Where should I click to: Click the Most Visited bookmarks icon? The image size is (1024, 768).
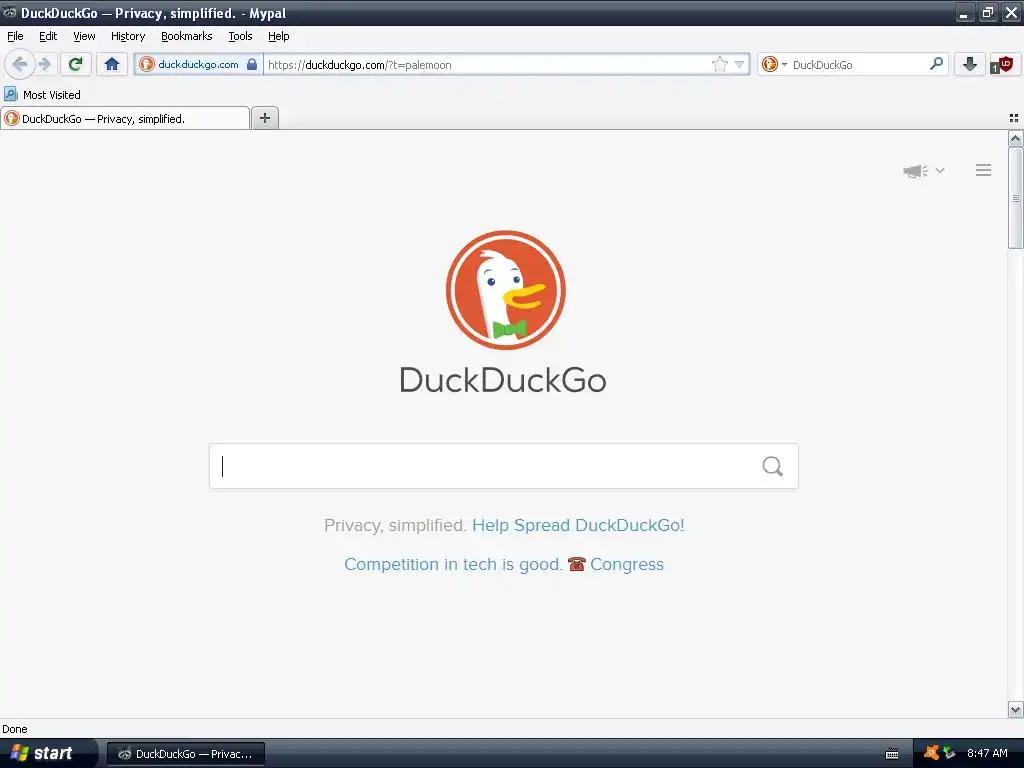[11, 95]
